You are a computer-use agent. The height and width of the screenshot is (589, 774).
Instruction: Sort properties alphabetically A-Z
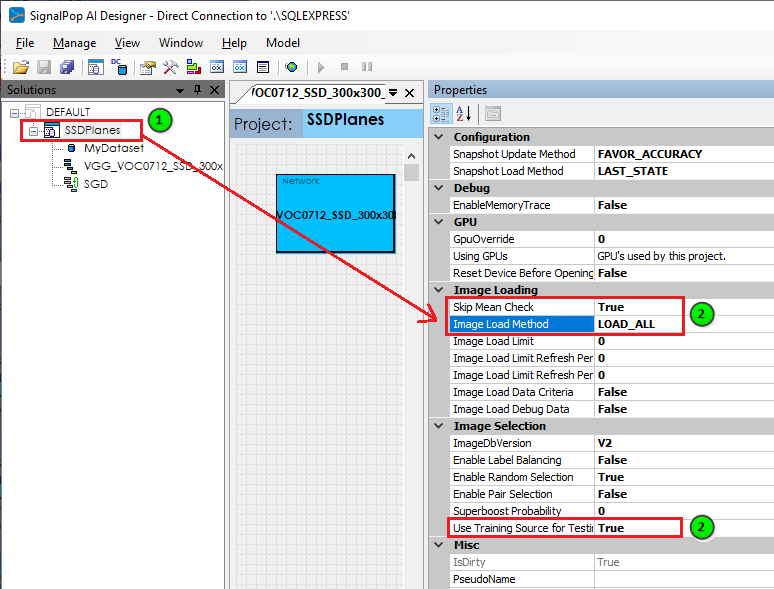coord(464,114)
